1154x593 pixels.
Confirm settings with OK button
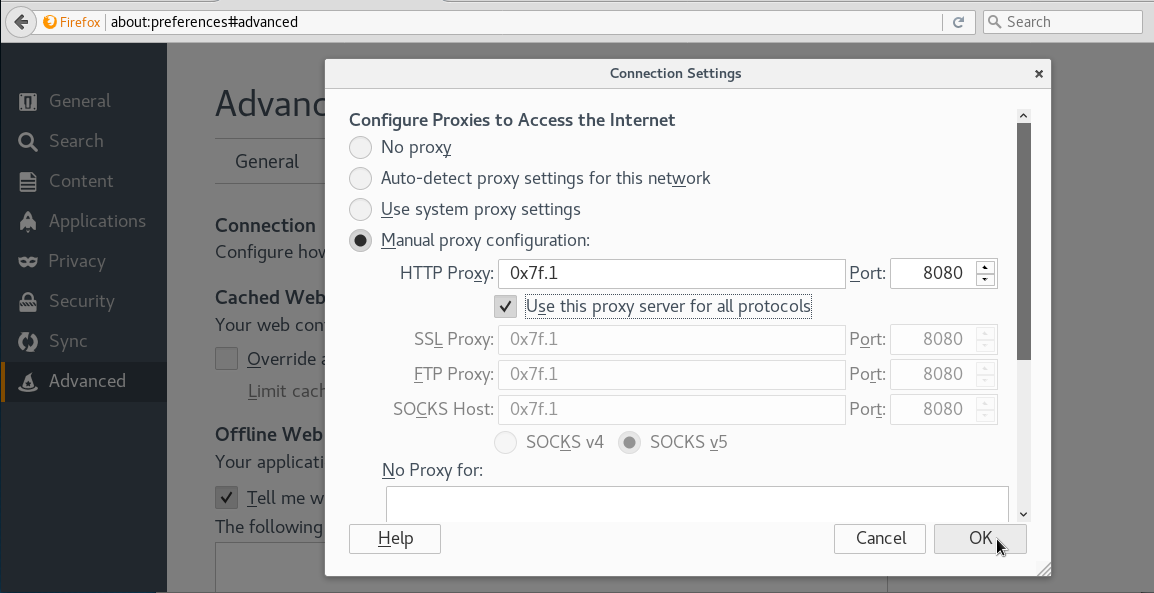pyautogui.click(x=979, y=538)
